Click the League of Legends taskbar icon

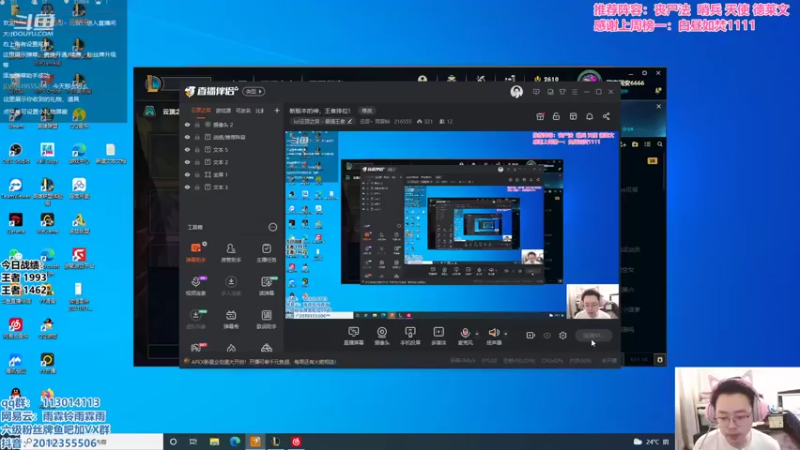(276, 441)
